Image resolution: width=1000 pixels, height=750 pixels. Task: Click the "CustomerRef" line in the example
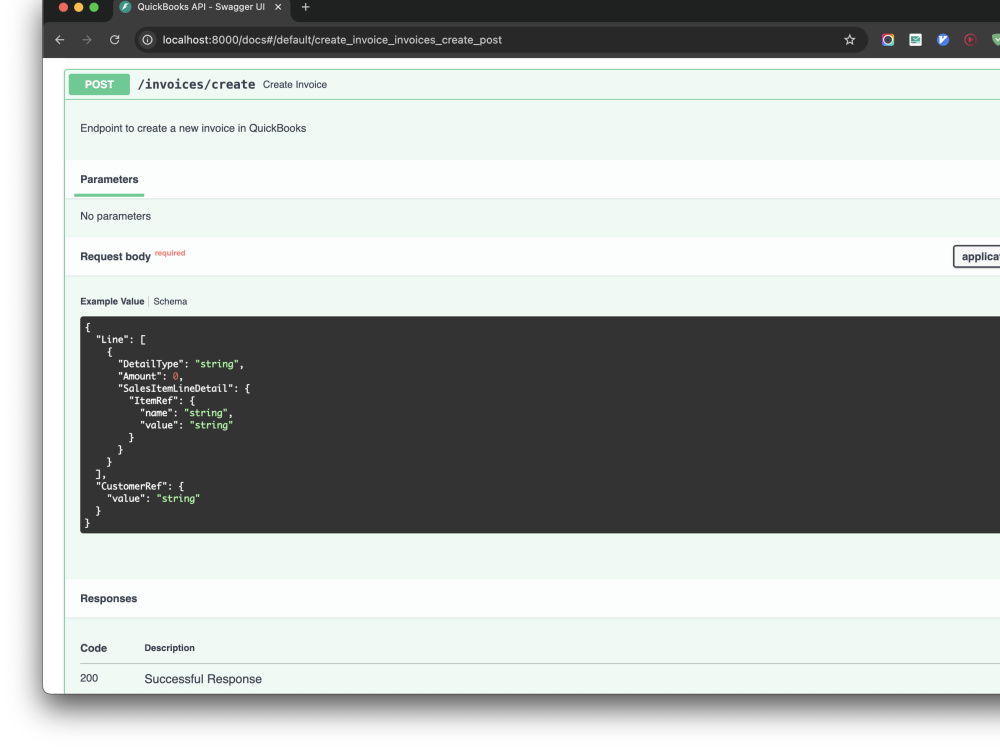(x=140, y=486)
